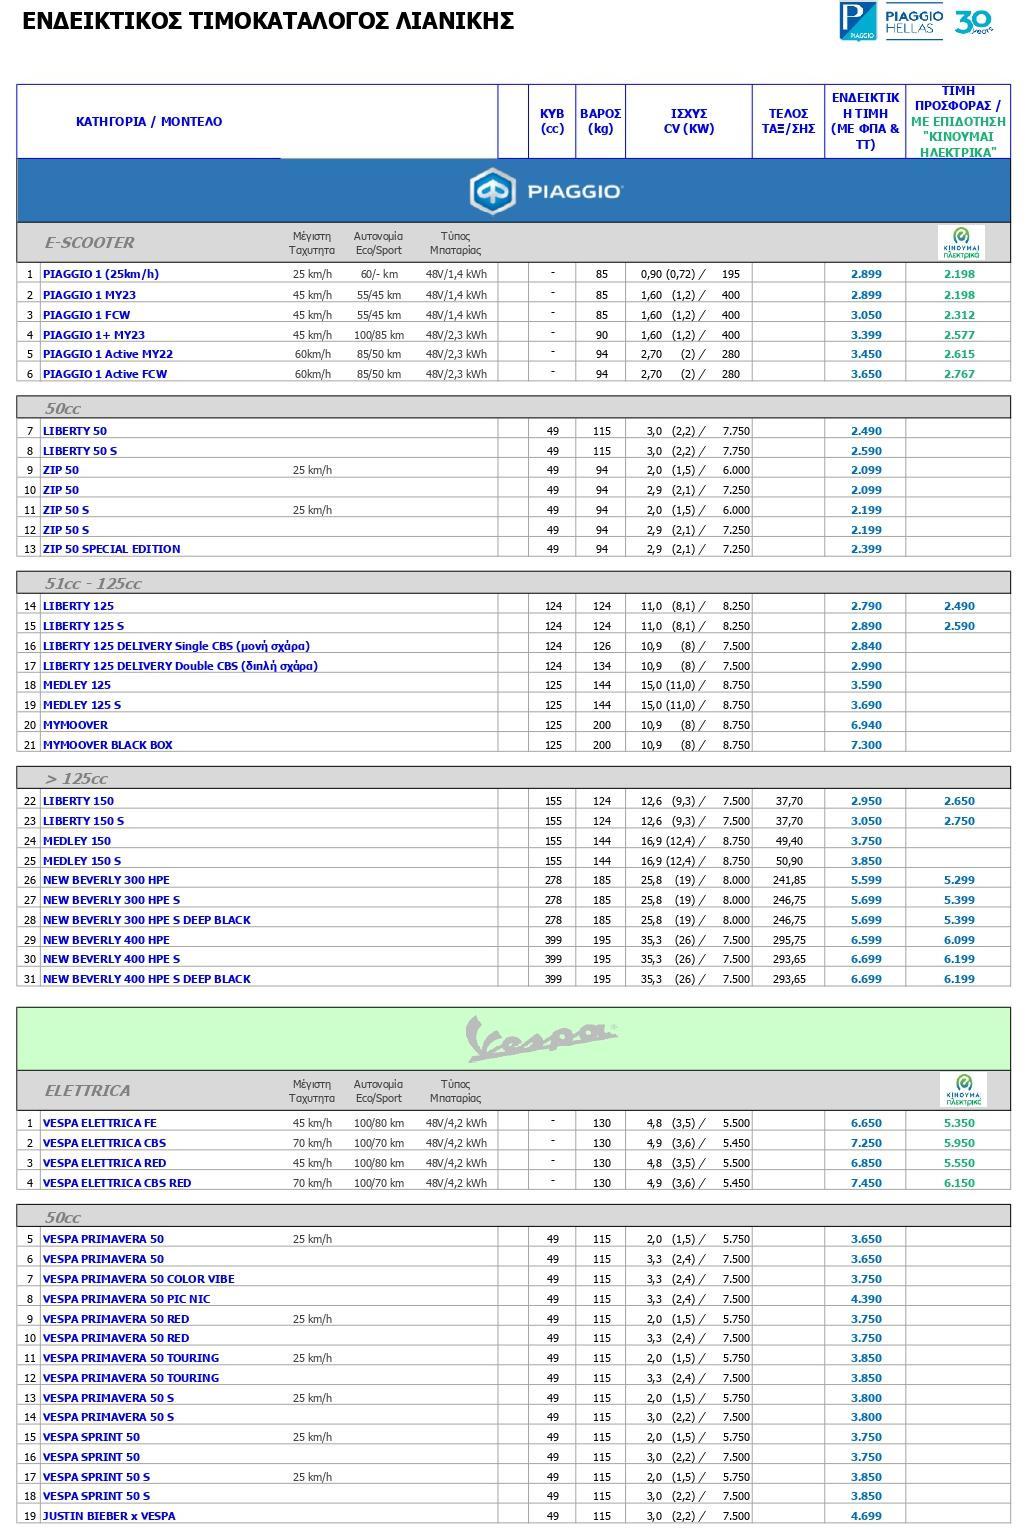Click the 4.699 price for JUSTIN BIEBER x VESPA
Image resolution: width=1026 pixels, height=1534 pixels.
click(x=866, y=1516)
